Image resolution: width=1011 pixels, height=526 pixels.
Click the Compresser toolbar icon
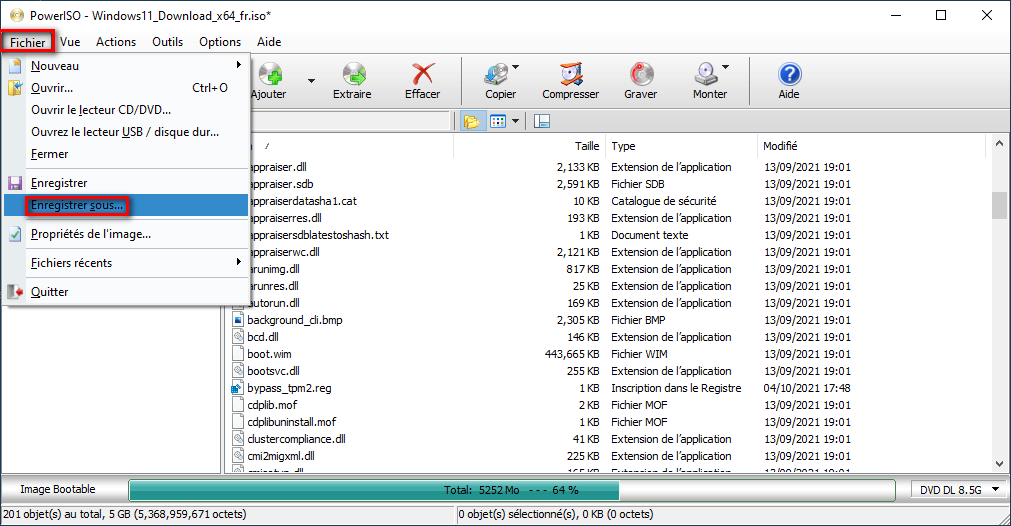click(570, 76)
